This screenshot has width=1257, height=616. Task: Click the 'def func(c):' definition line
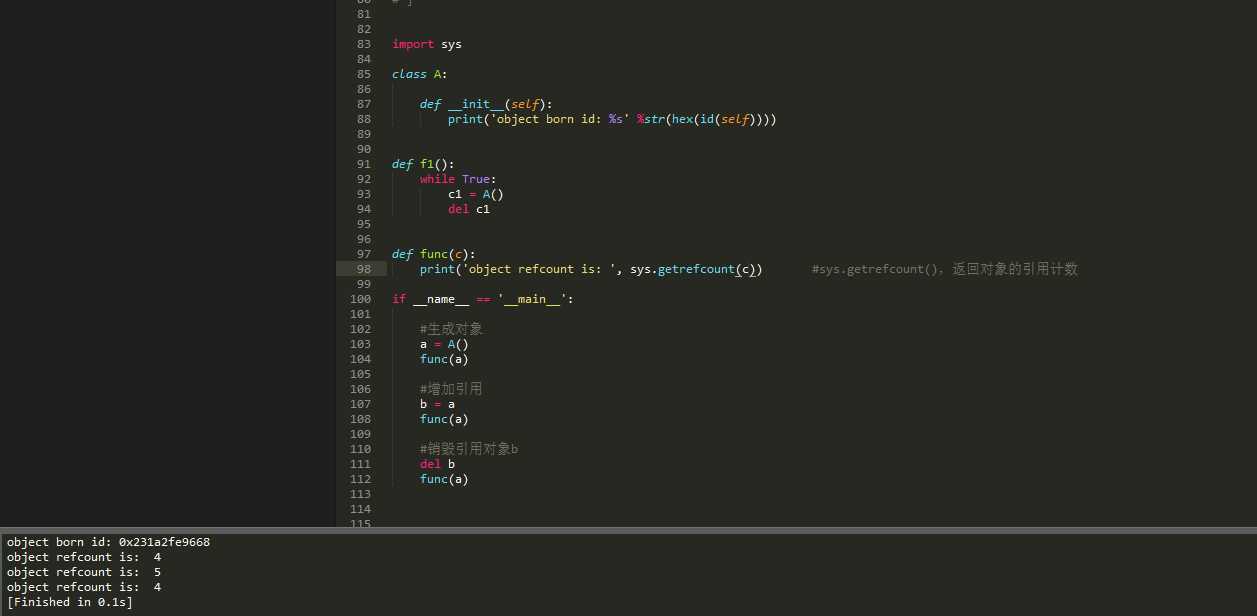(x=434, y=254)
